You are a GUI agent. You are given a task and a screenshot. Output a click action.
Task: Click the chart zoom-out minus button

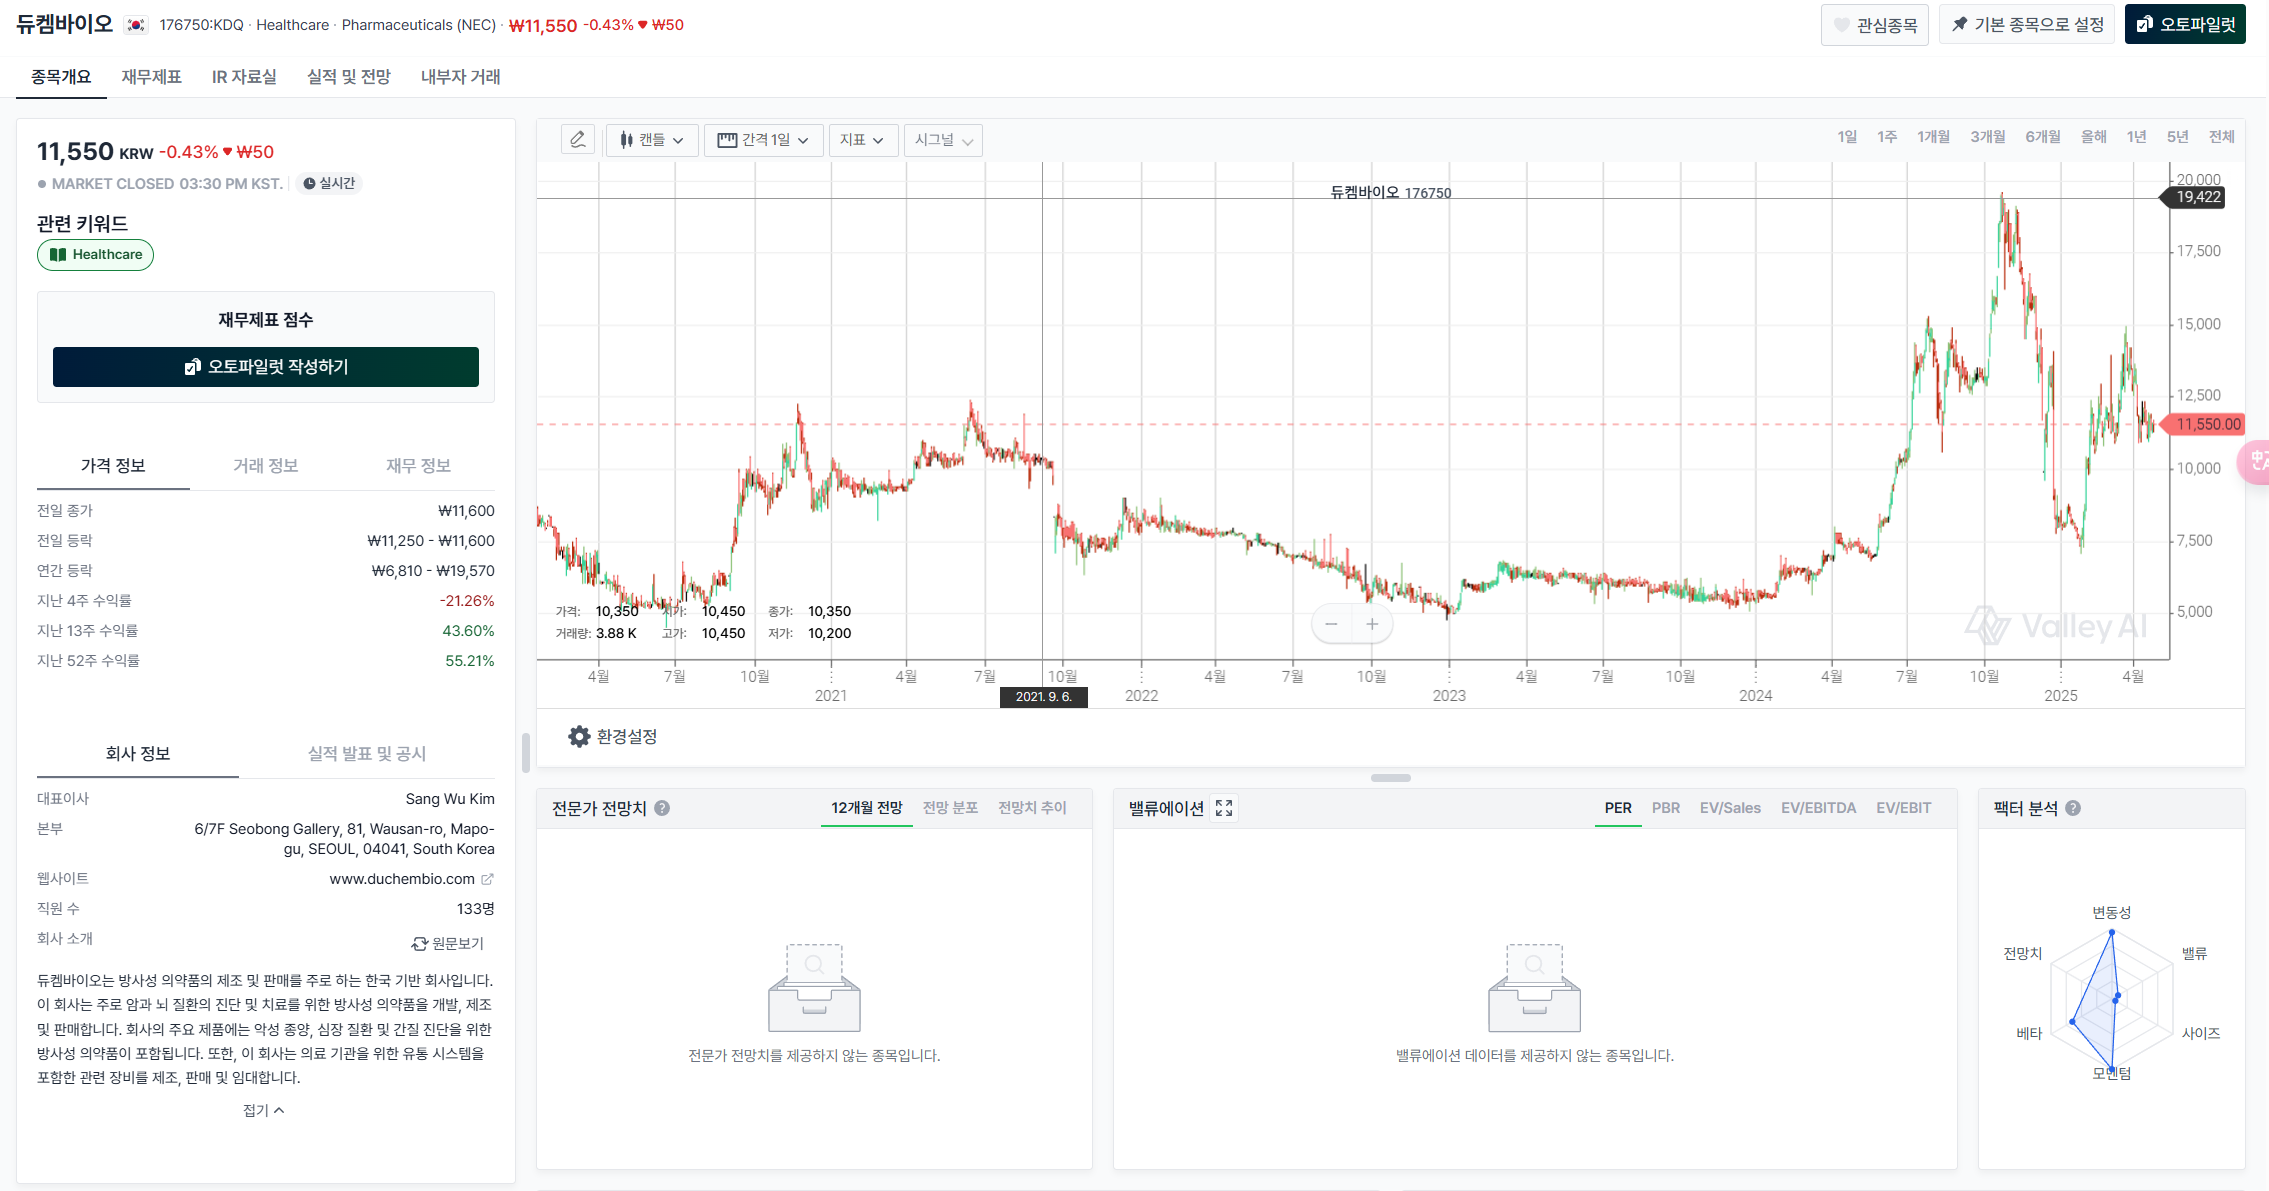click(1331, 624)
